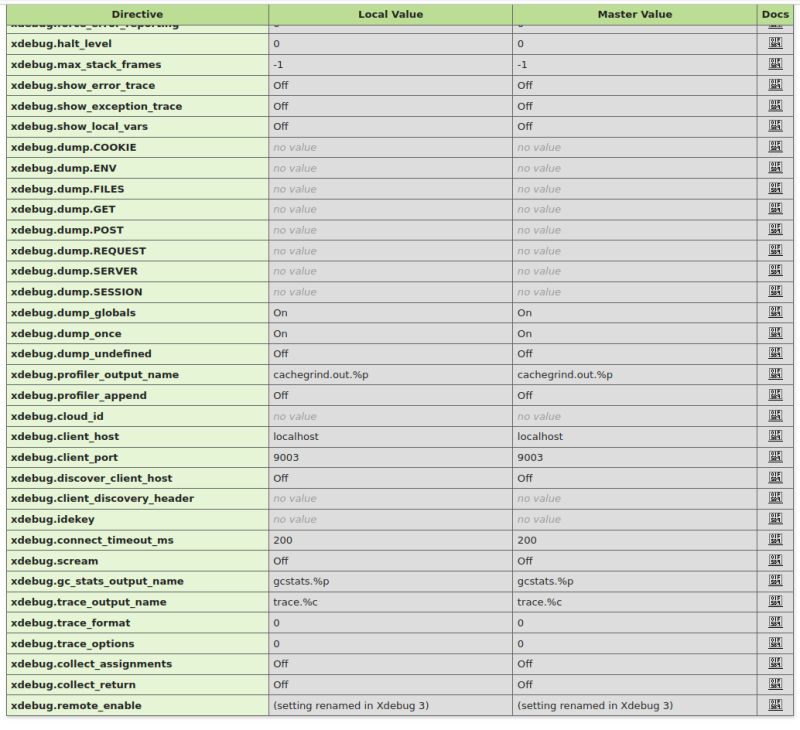Open docs icon for xdebug.client_discovery_header

[775, 497]
